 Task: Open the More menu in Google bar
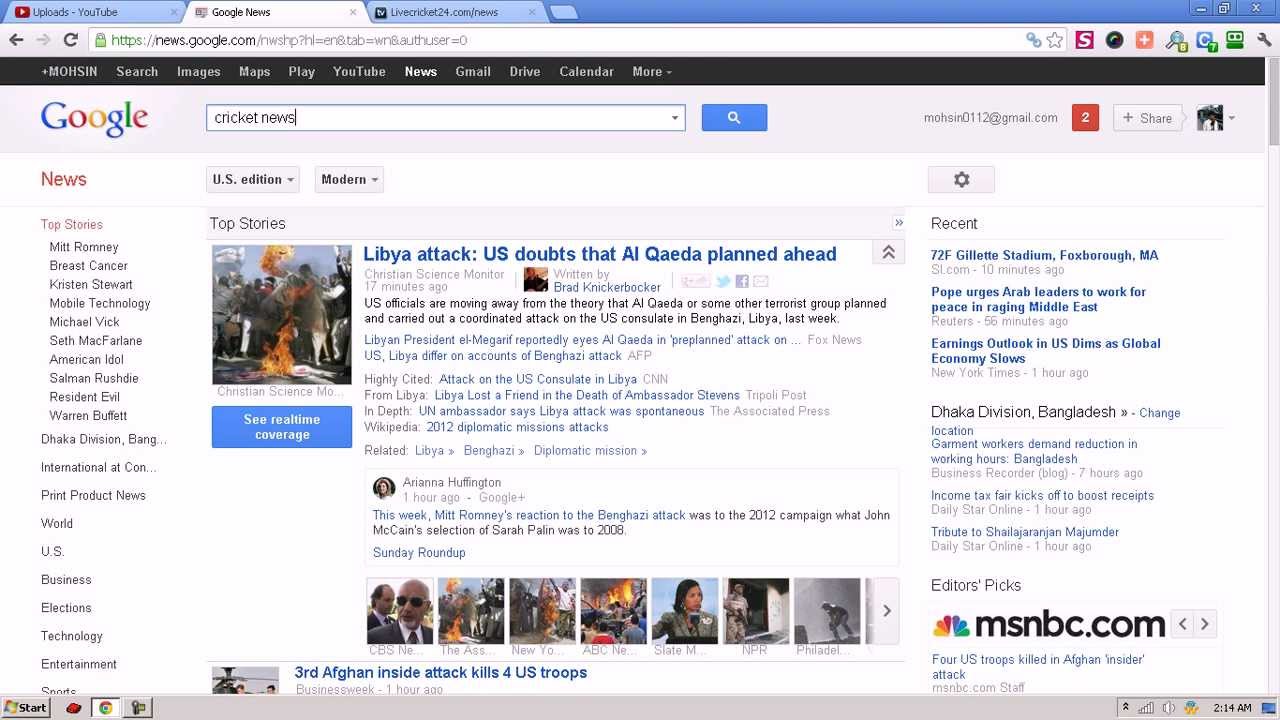(x=652, y=71)
